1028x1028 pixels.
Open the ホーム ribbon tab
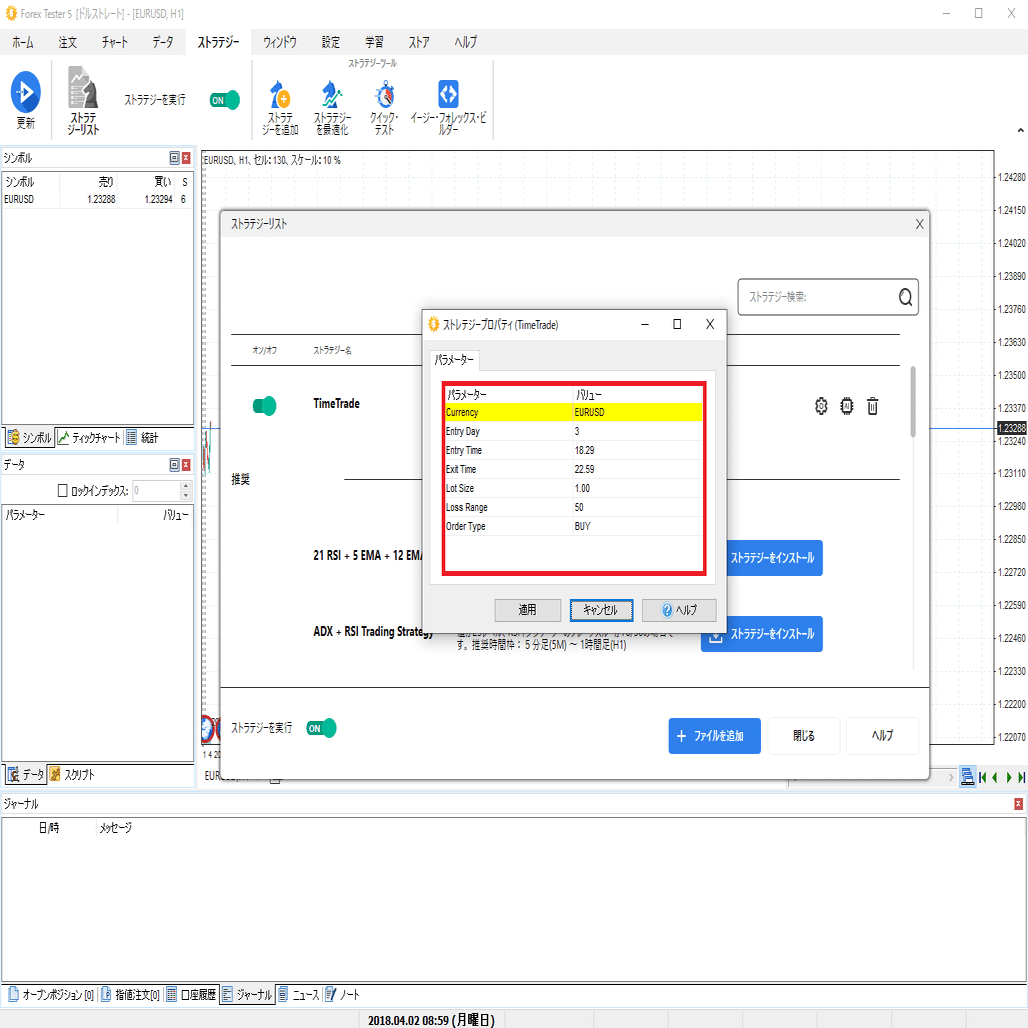[x=21, y=42]
